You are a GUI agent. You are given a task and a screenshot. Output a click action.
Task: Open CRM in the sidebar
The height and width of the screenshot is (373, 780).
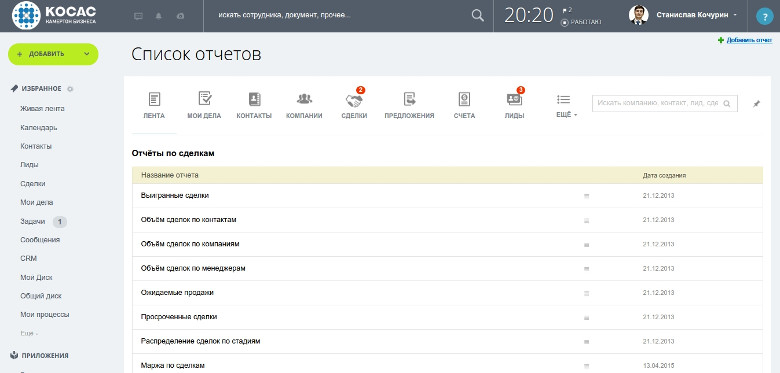click(28, 259)
